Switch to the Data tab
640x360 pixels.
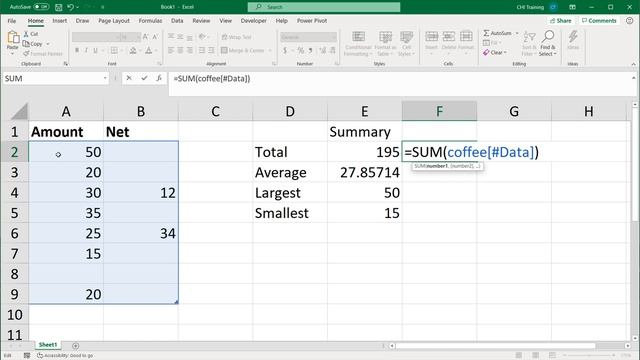[x=177, y=21]
